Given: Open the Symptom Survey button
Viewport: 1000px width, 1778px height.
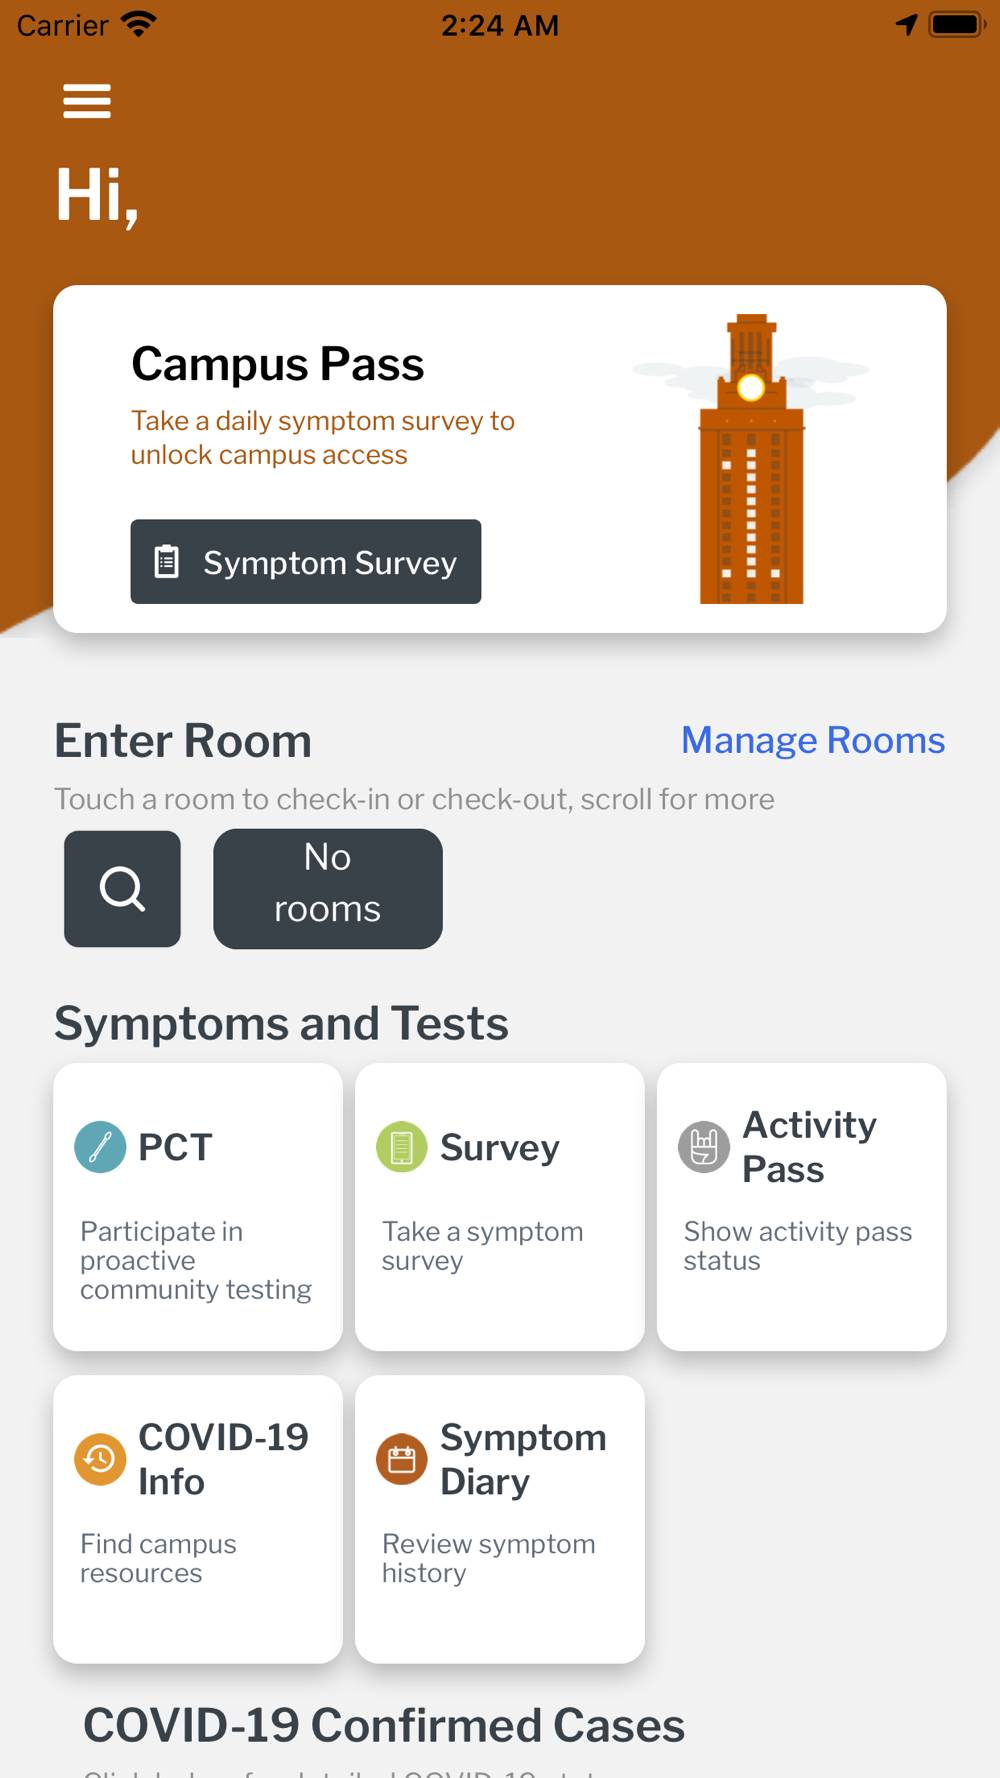Looking at the screenshot, I should [306, 561].
